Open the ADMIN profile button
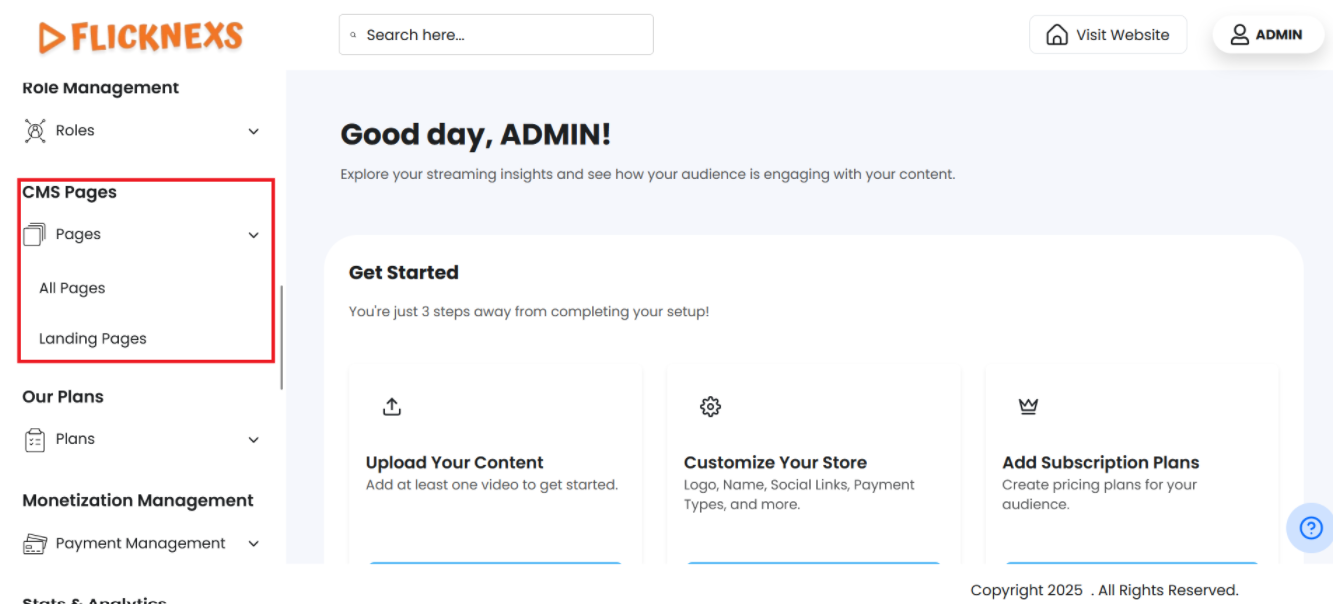Screen dimensions: 1333x604 pyautogui.click(x=1267, y=35)
